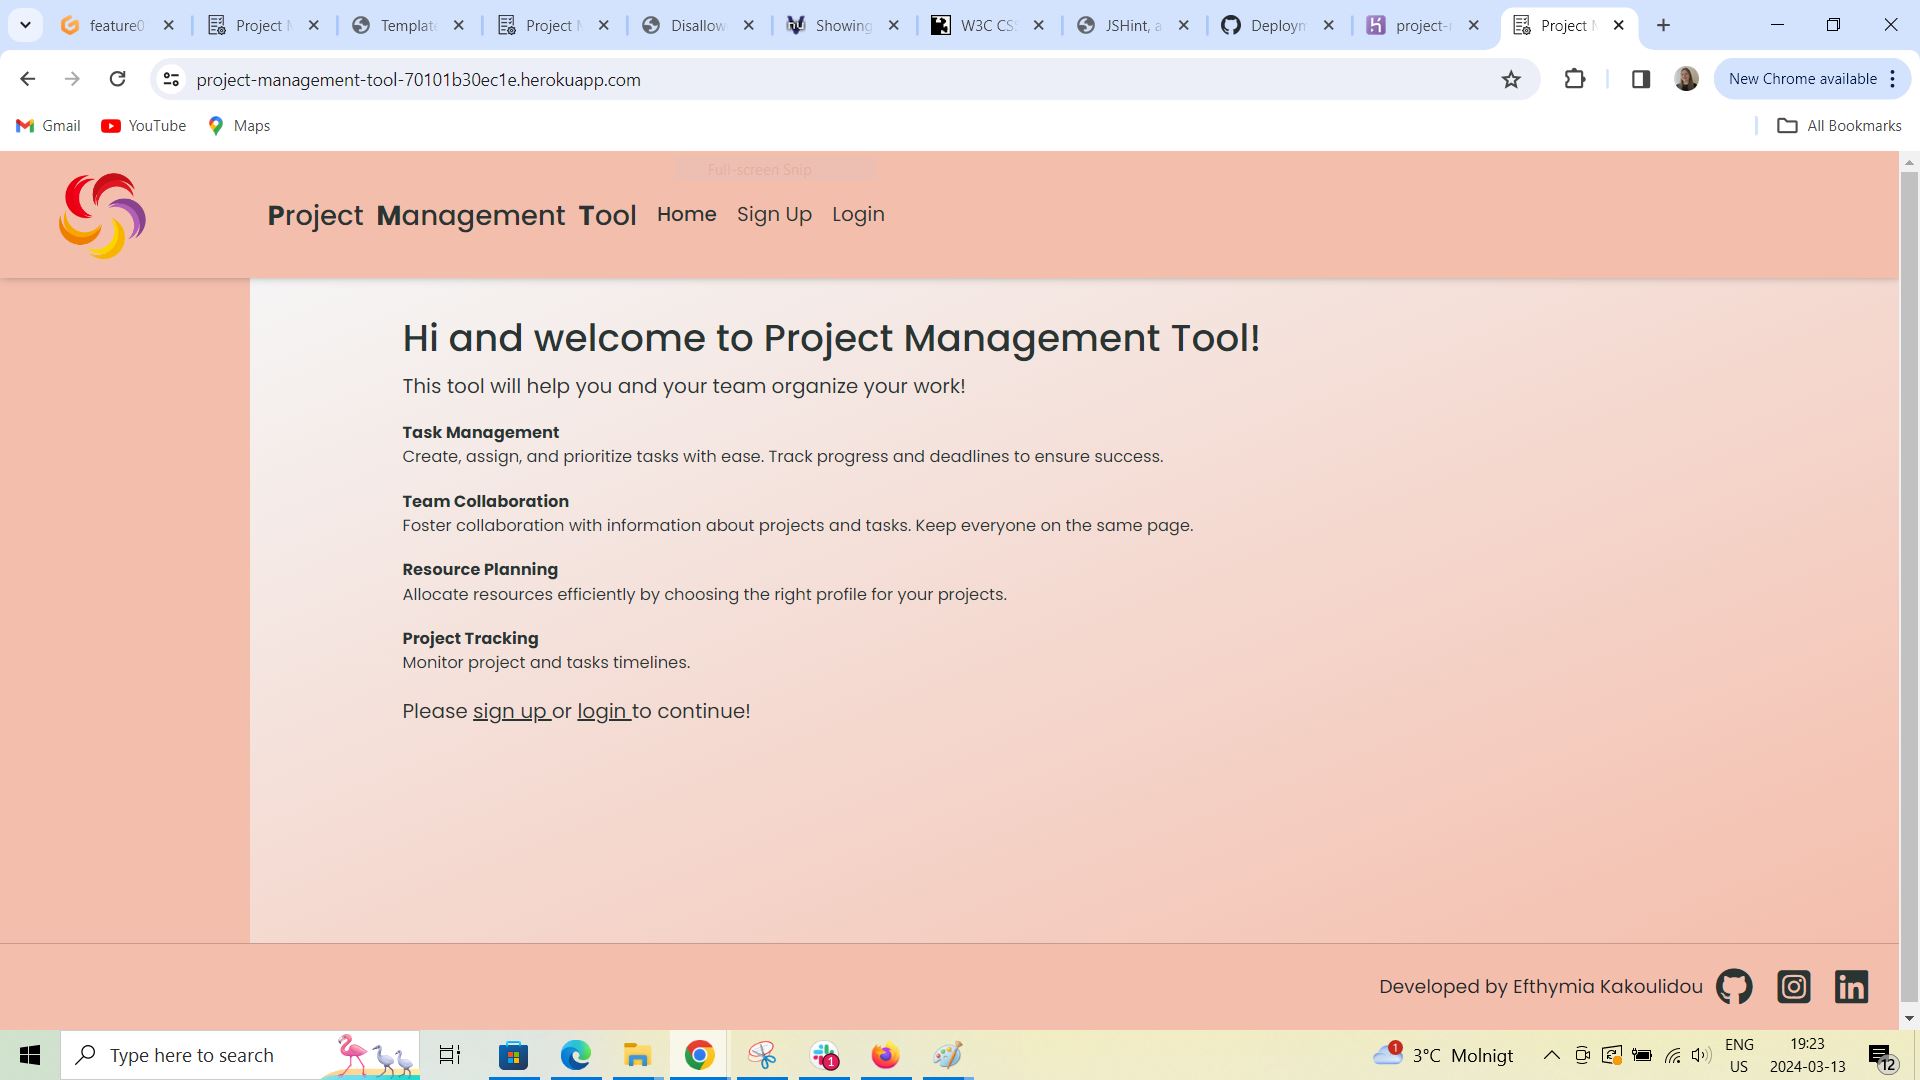The width and height of the screenshot is (1920, 1080).
Task: Click the login link to continue
Action: click(601, 711)
